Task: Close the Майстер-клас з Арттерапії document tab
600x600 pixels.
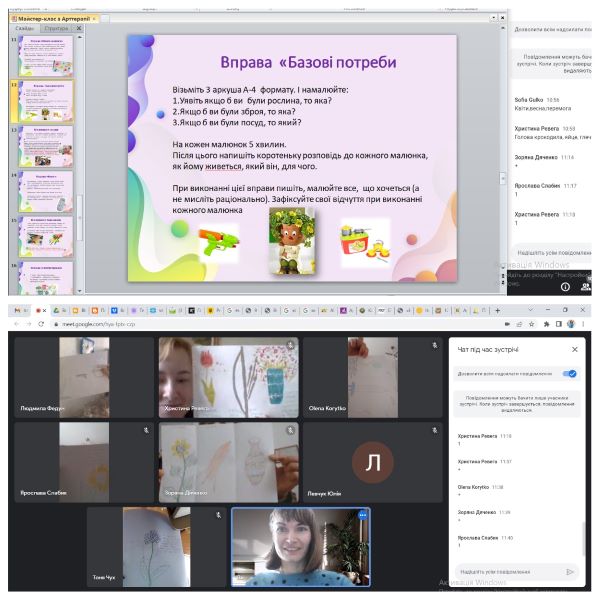Action: [94, 18]
